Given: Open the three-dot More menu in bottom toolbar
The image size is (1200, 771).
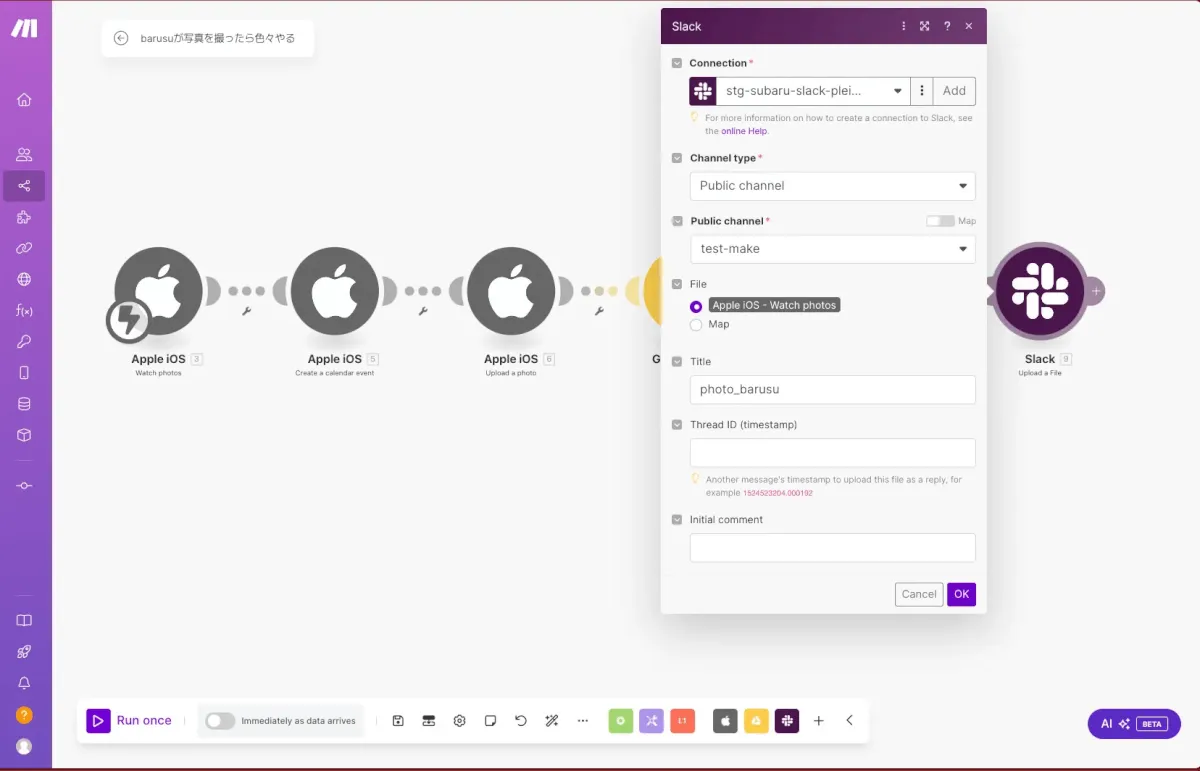Looking at the screenshot, I should point(583,721).
